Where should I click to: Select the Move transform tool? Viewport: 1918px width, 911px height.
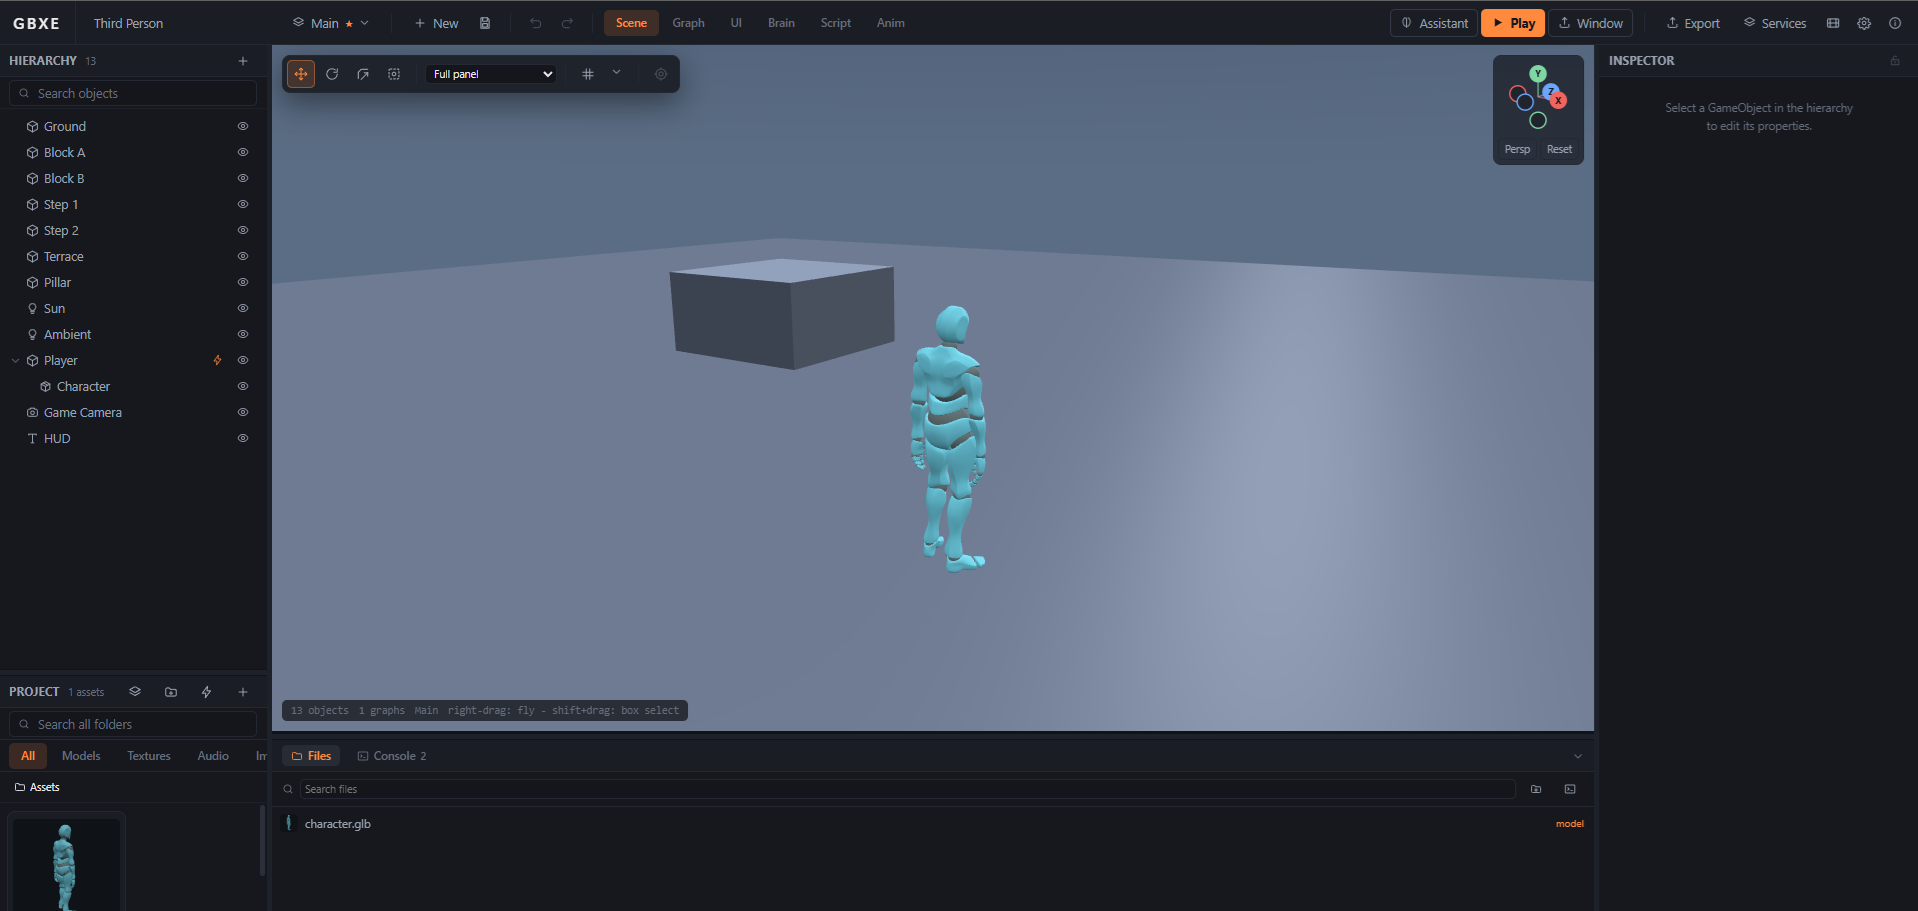point(301,74)
